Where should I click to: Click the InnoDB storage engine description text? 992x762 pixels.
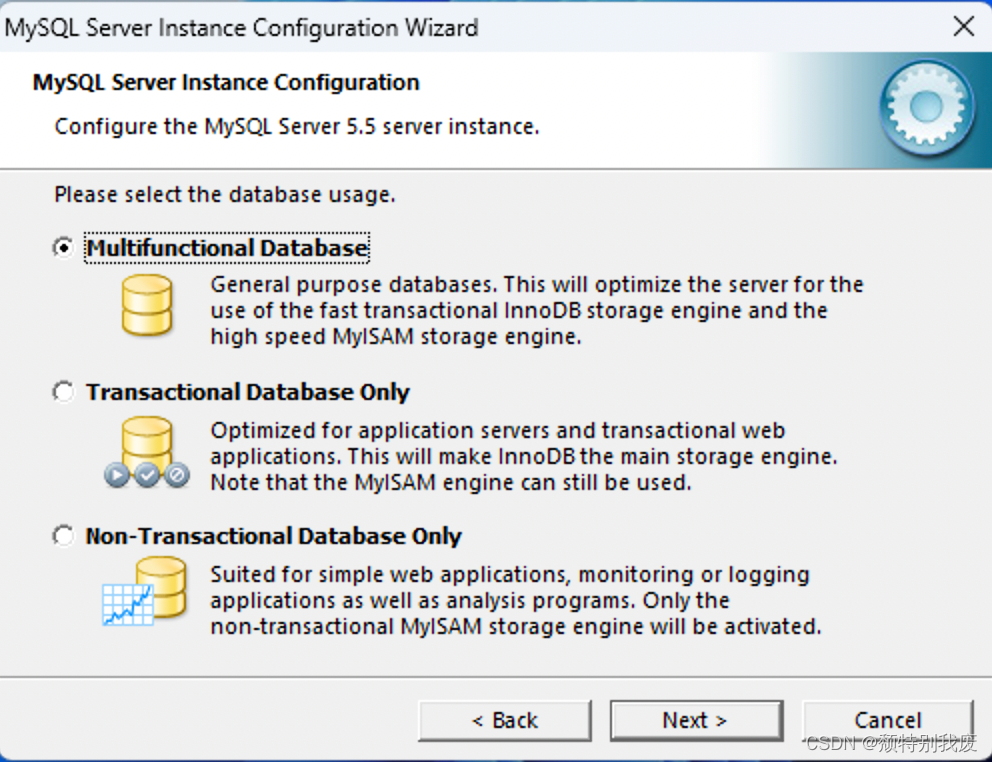[535, 309]
